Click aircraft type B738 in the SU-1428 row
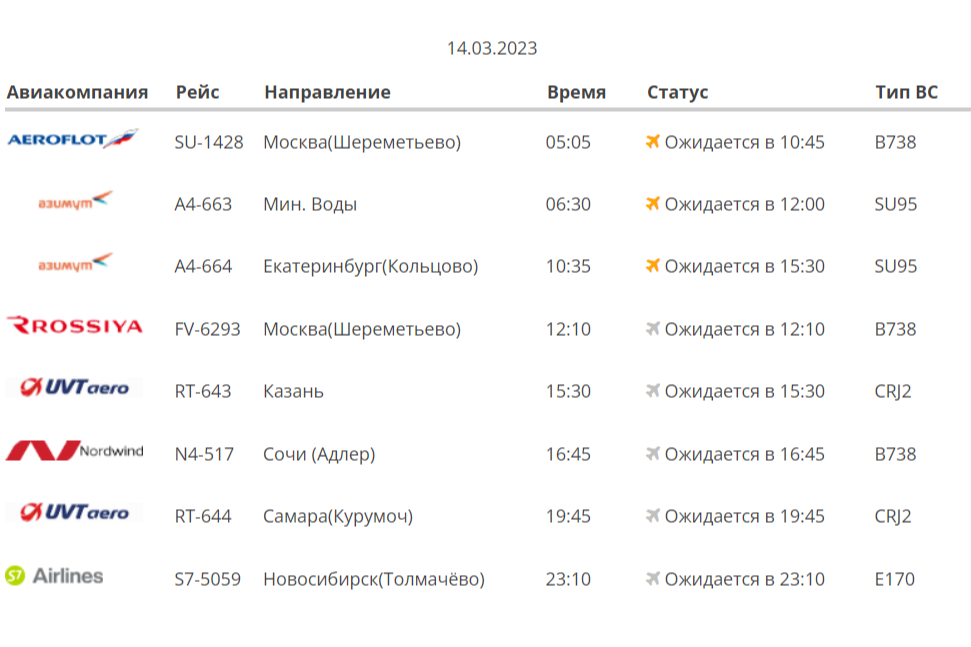The width and height of the screenshot is (971, 647). [895, 142]
